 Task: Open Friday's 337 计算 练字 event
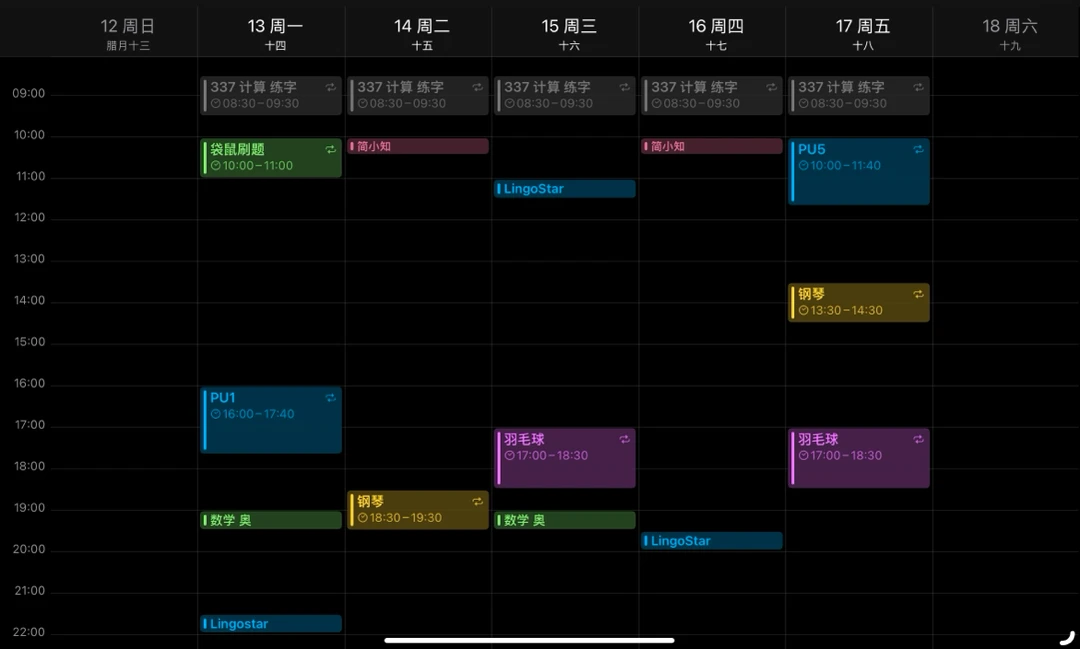pyautogui.click(x=859, y=95)
